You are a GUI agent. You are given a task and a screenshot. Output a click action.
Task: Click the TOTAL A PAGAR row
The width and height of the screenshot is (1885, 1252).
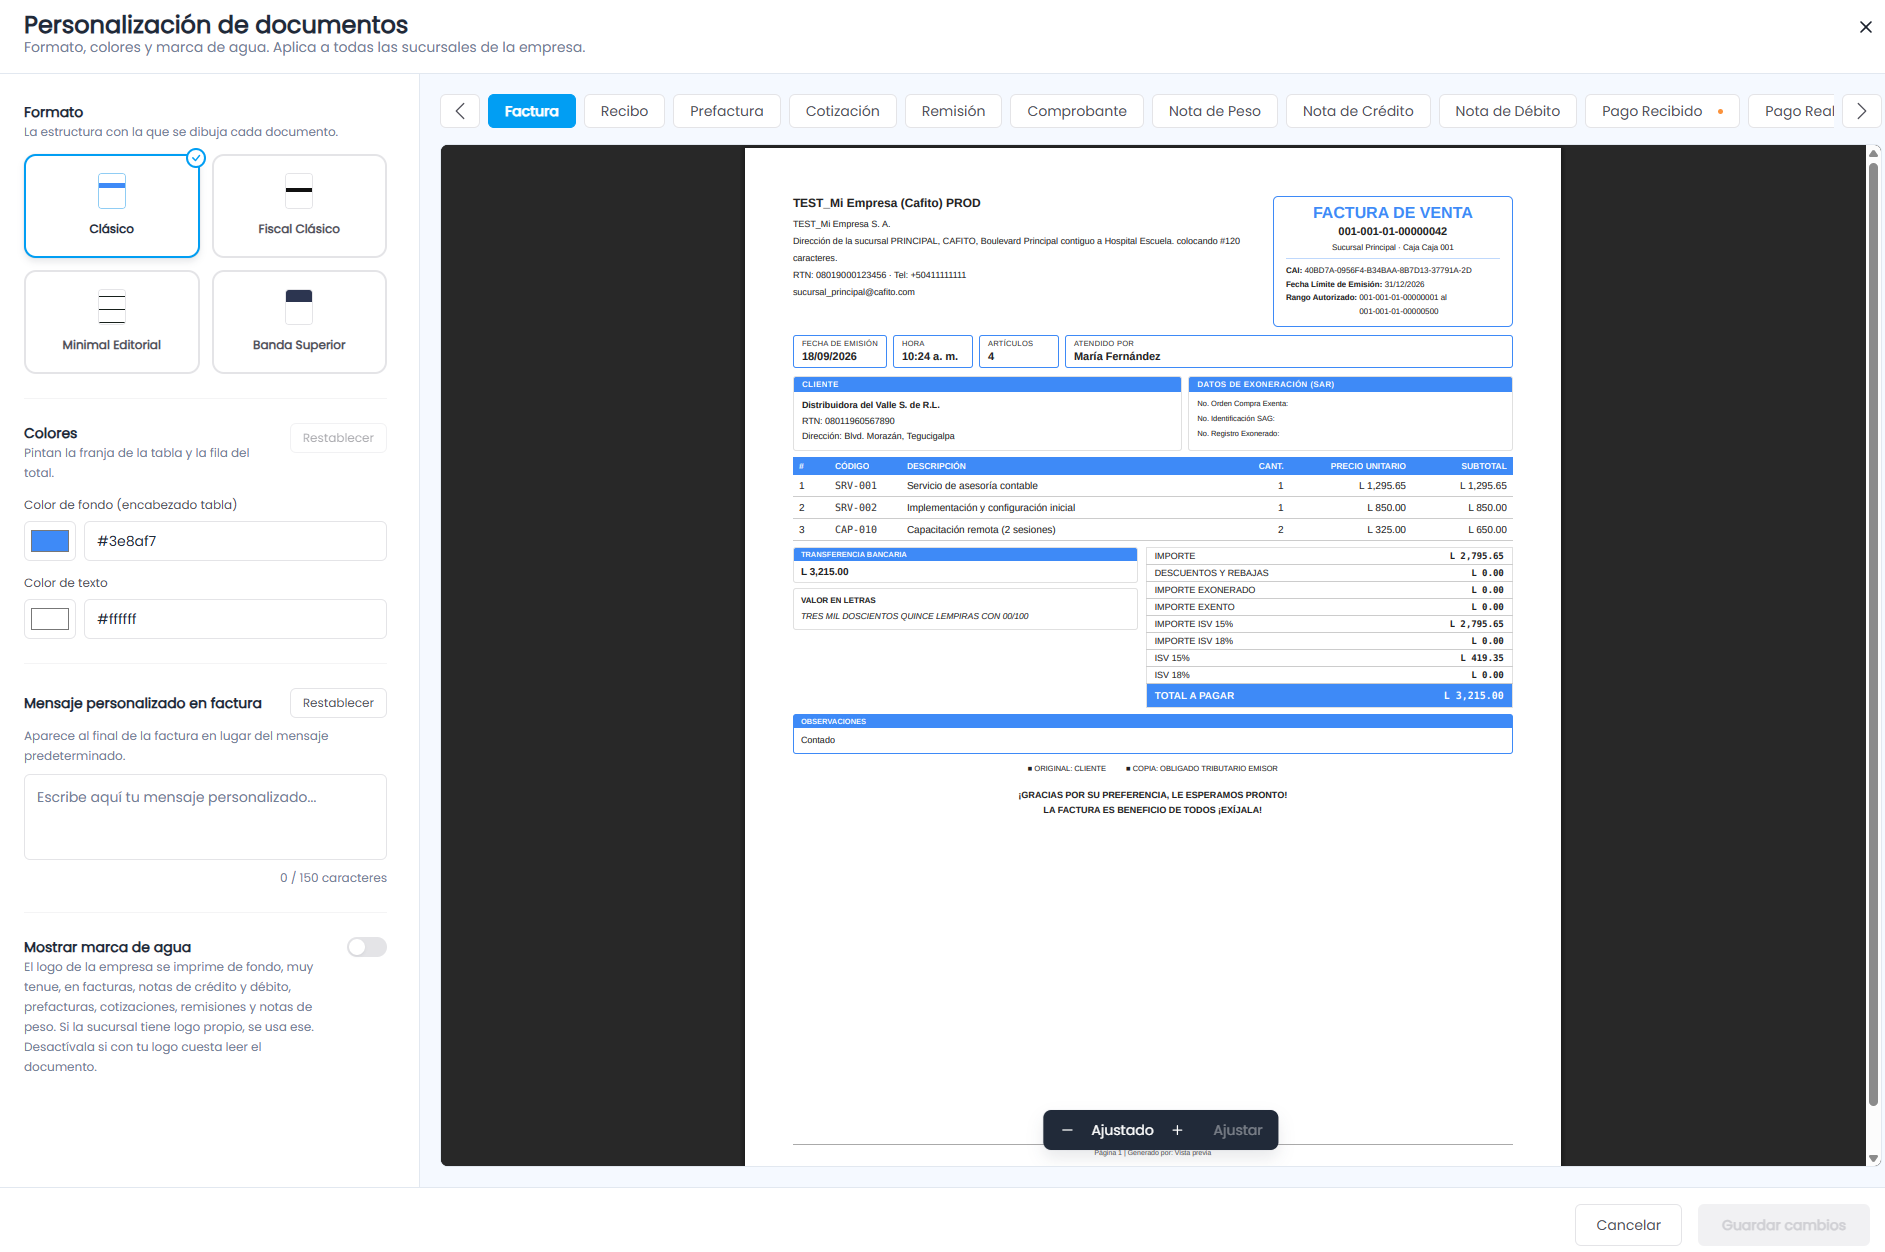point(1329,696)
